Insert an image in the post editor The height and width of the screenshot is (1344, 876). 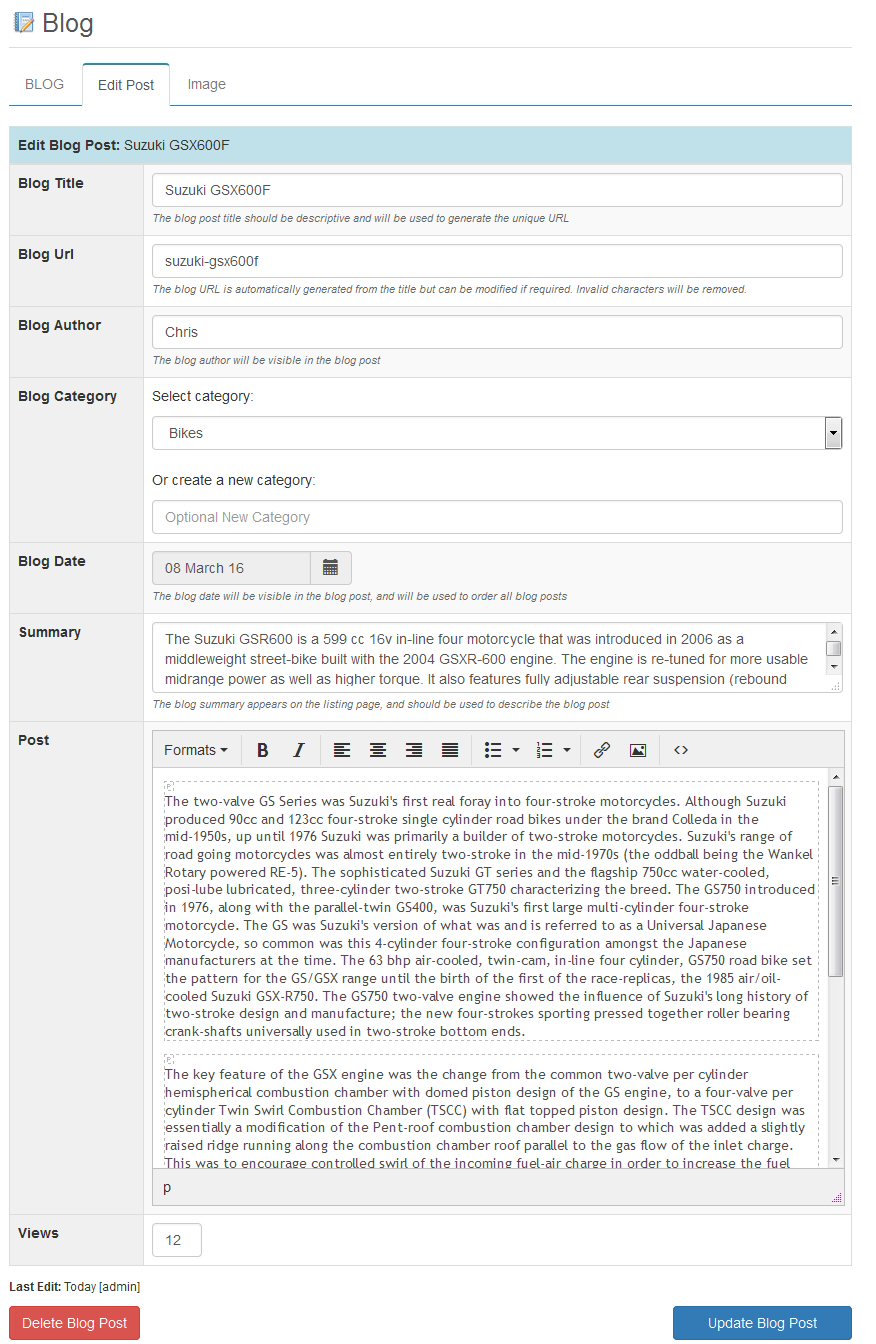point(638,750)
